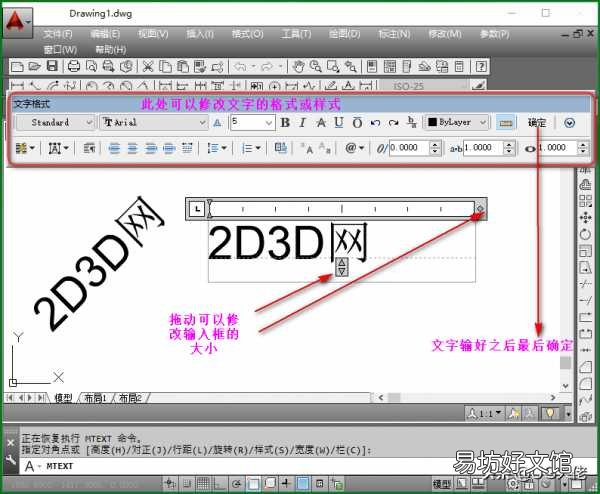Justify the text
The width and height of the screenshot is (600, 494).
pos(169,148)
